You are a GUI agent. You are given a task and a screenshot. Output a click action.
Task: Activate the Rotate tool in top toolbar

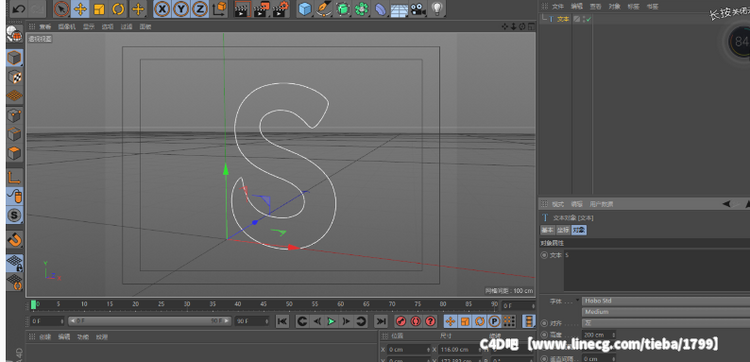click(118, 9)
